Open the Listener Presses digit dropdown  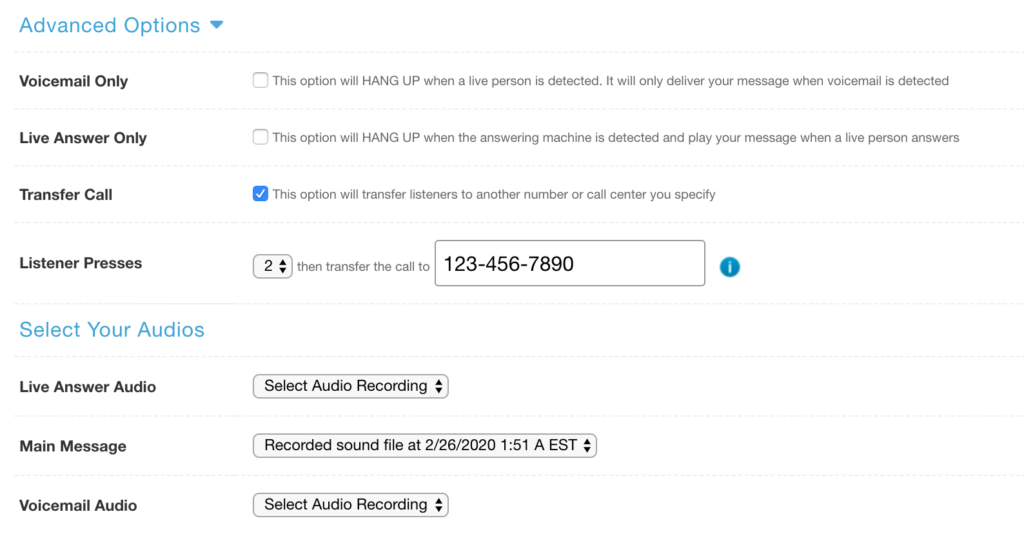coord(272,266)
